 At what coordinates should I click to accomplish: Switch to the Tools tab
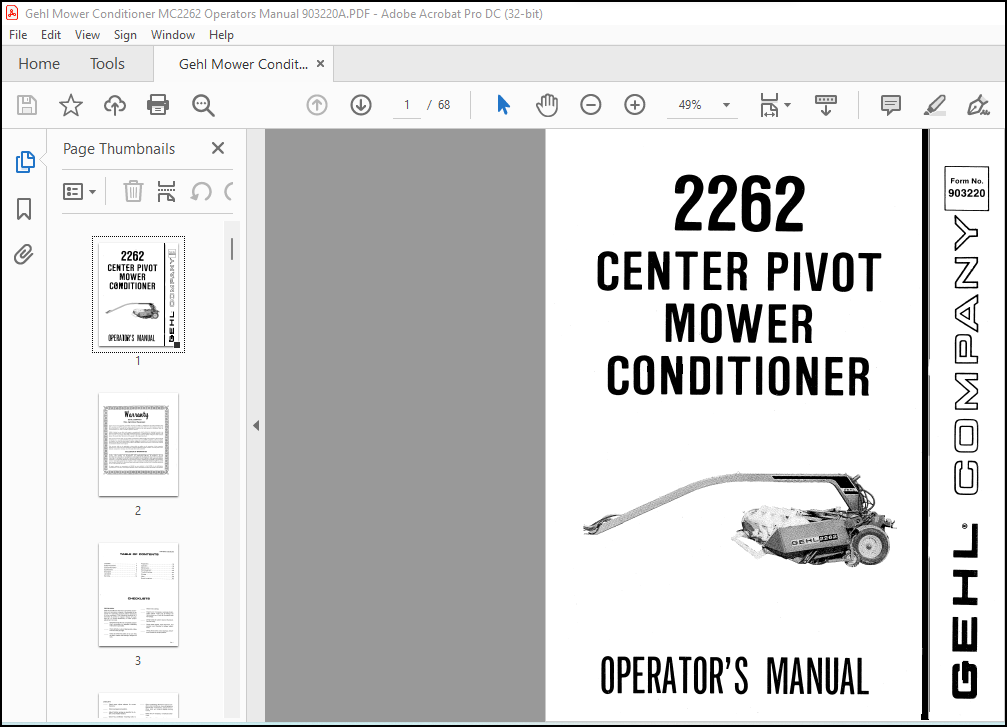pyautogui.click(x=107, y=64)
